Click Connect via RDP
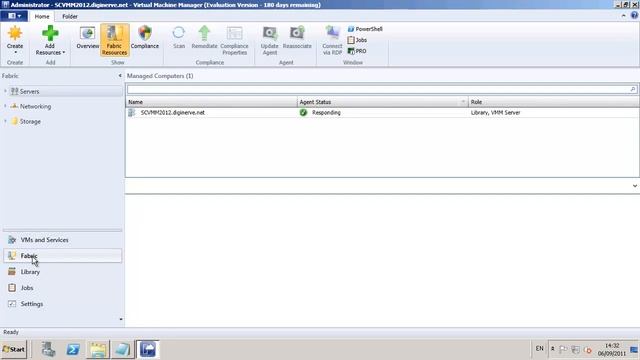Image resolution: width=640 pixels, height=360 pixels. click(x=332, y=40)
